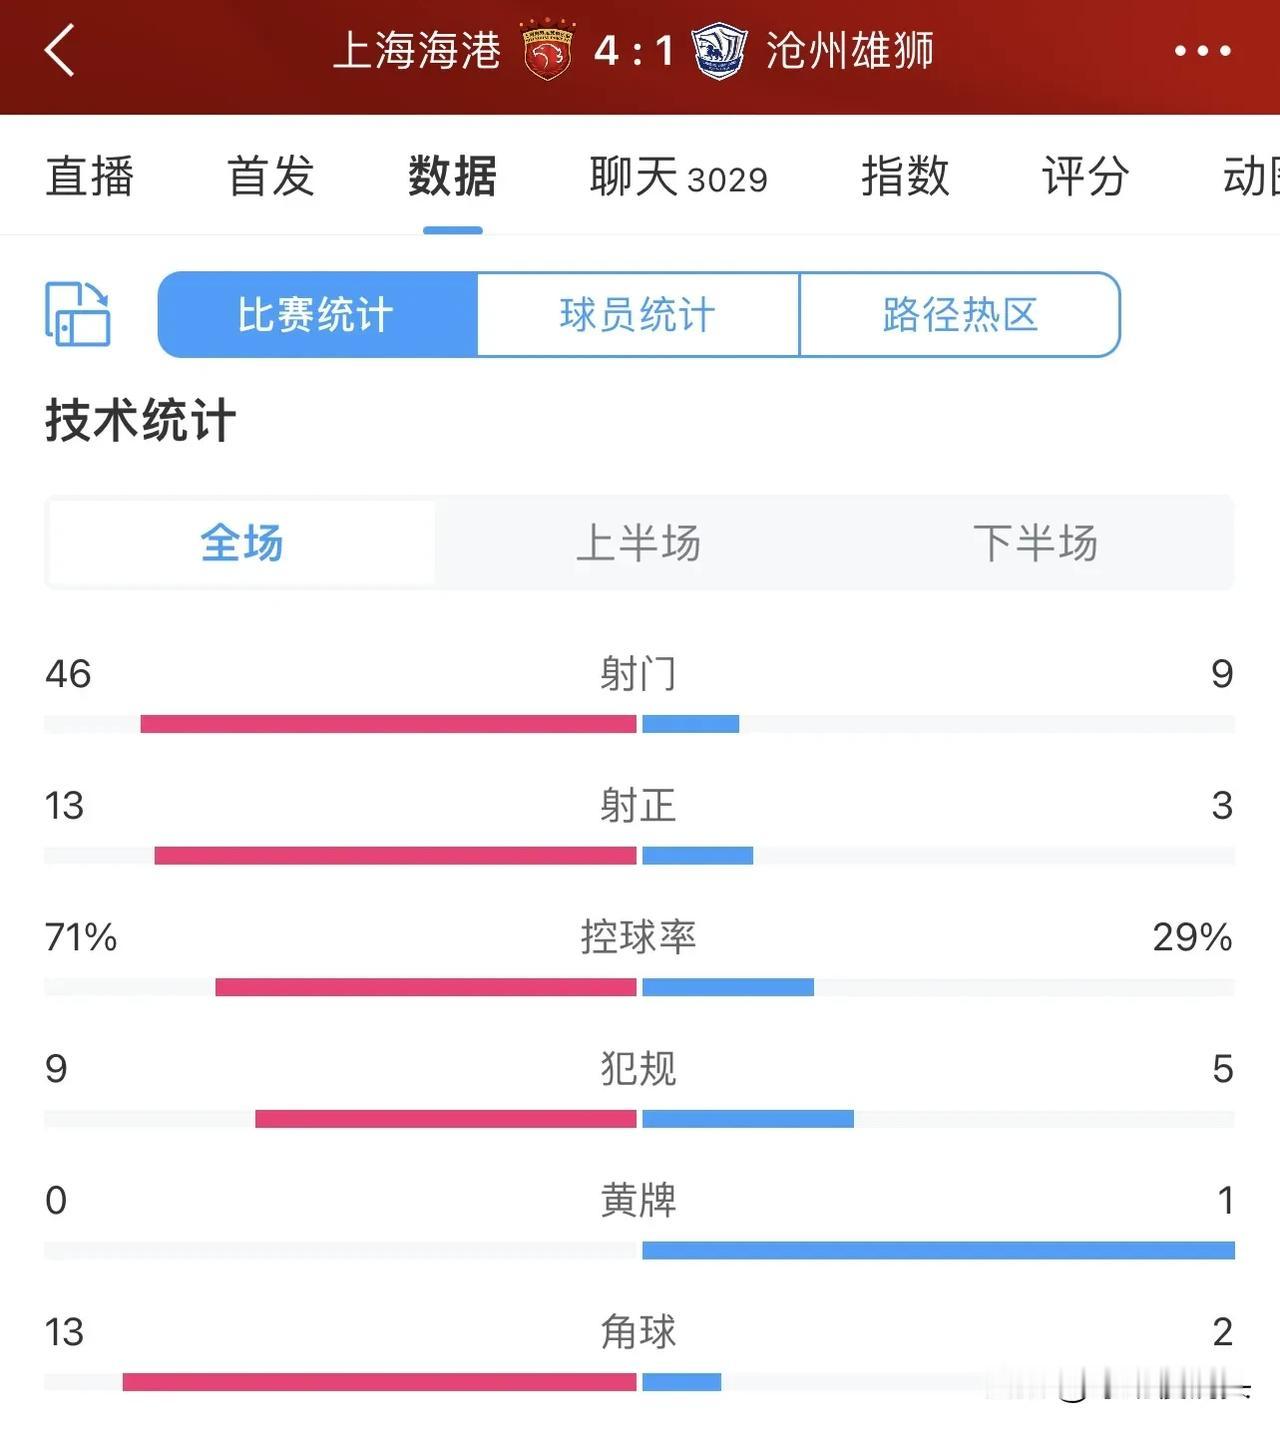1280x1429 pixels.
Task: Select the 比赛统计 segment
Action: coord(317,314)
